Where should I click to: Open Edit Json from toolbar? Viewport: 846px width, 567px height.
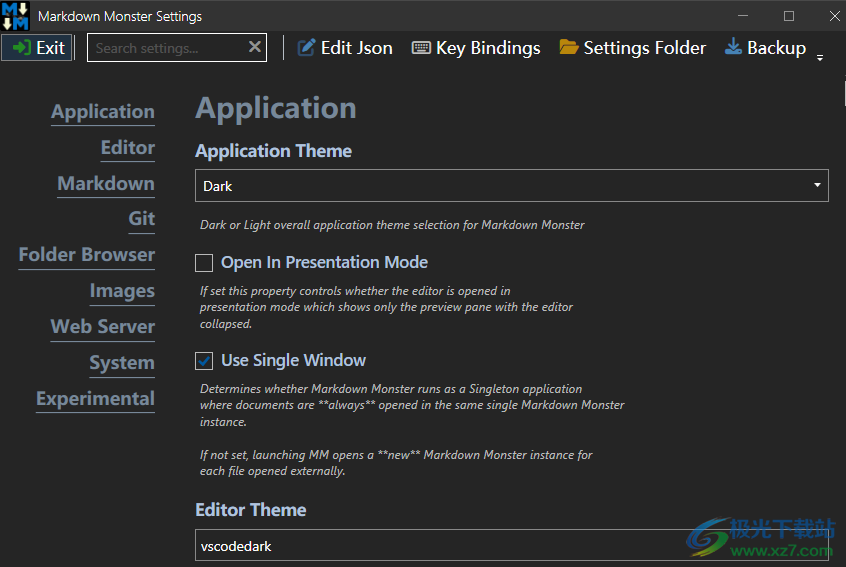[345, 48]
